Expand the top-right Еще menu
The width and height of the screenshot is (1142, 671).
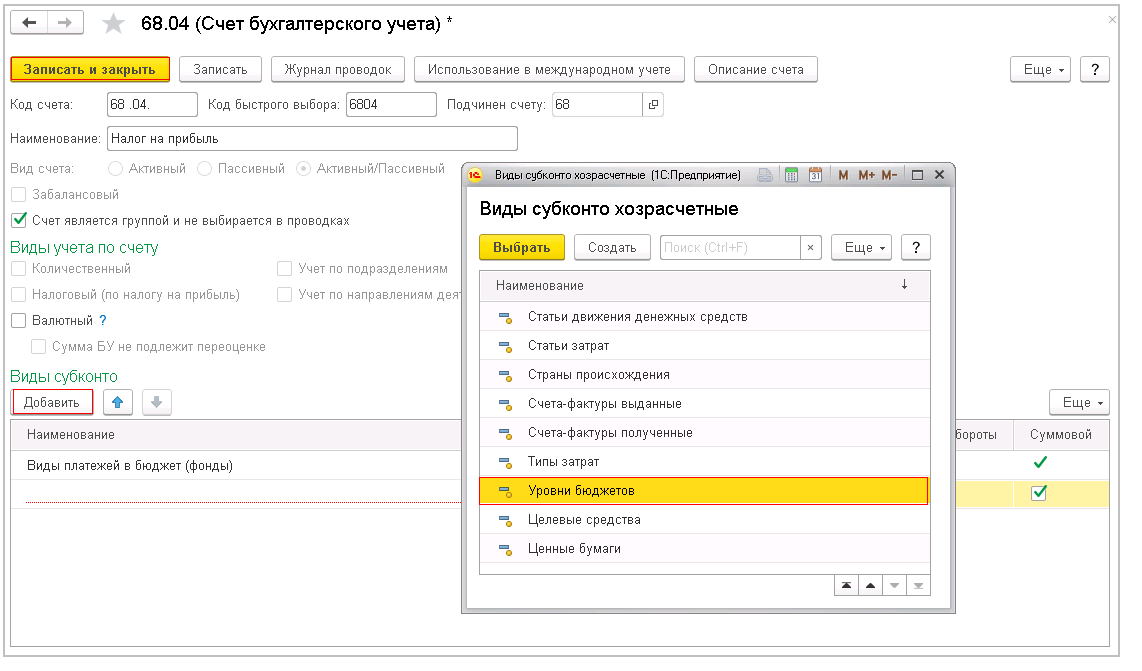[x=1040, y=69]
